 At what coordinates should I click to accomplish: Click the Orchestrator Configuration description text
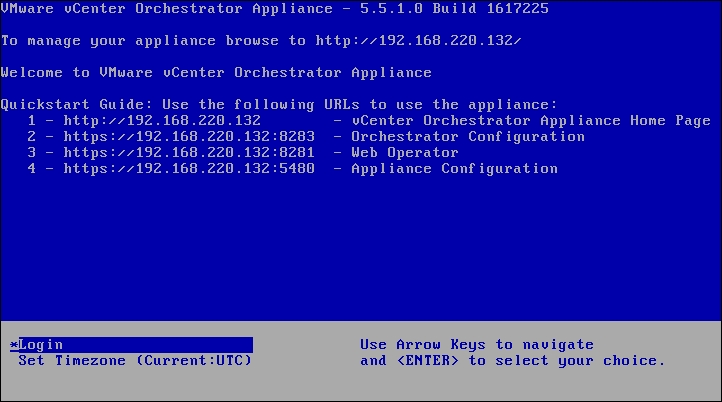point(467,137)
